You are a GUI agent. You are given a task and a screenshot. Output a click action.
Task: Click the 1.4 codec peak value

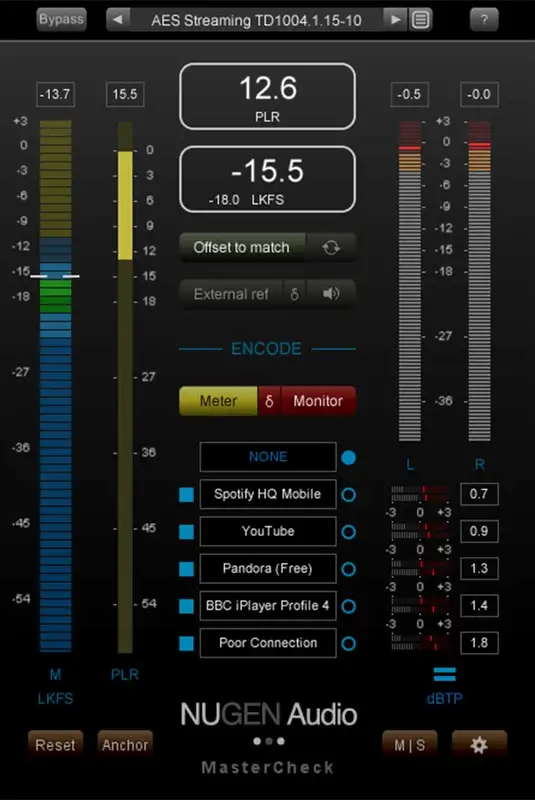point(479,606)
